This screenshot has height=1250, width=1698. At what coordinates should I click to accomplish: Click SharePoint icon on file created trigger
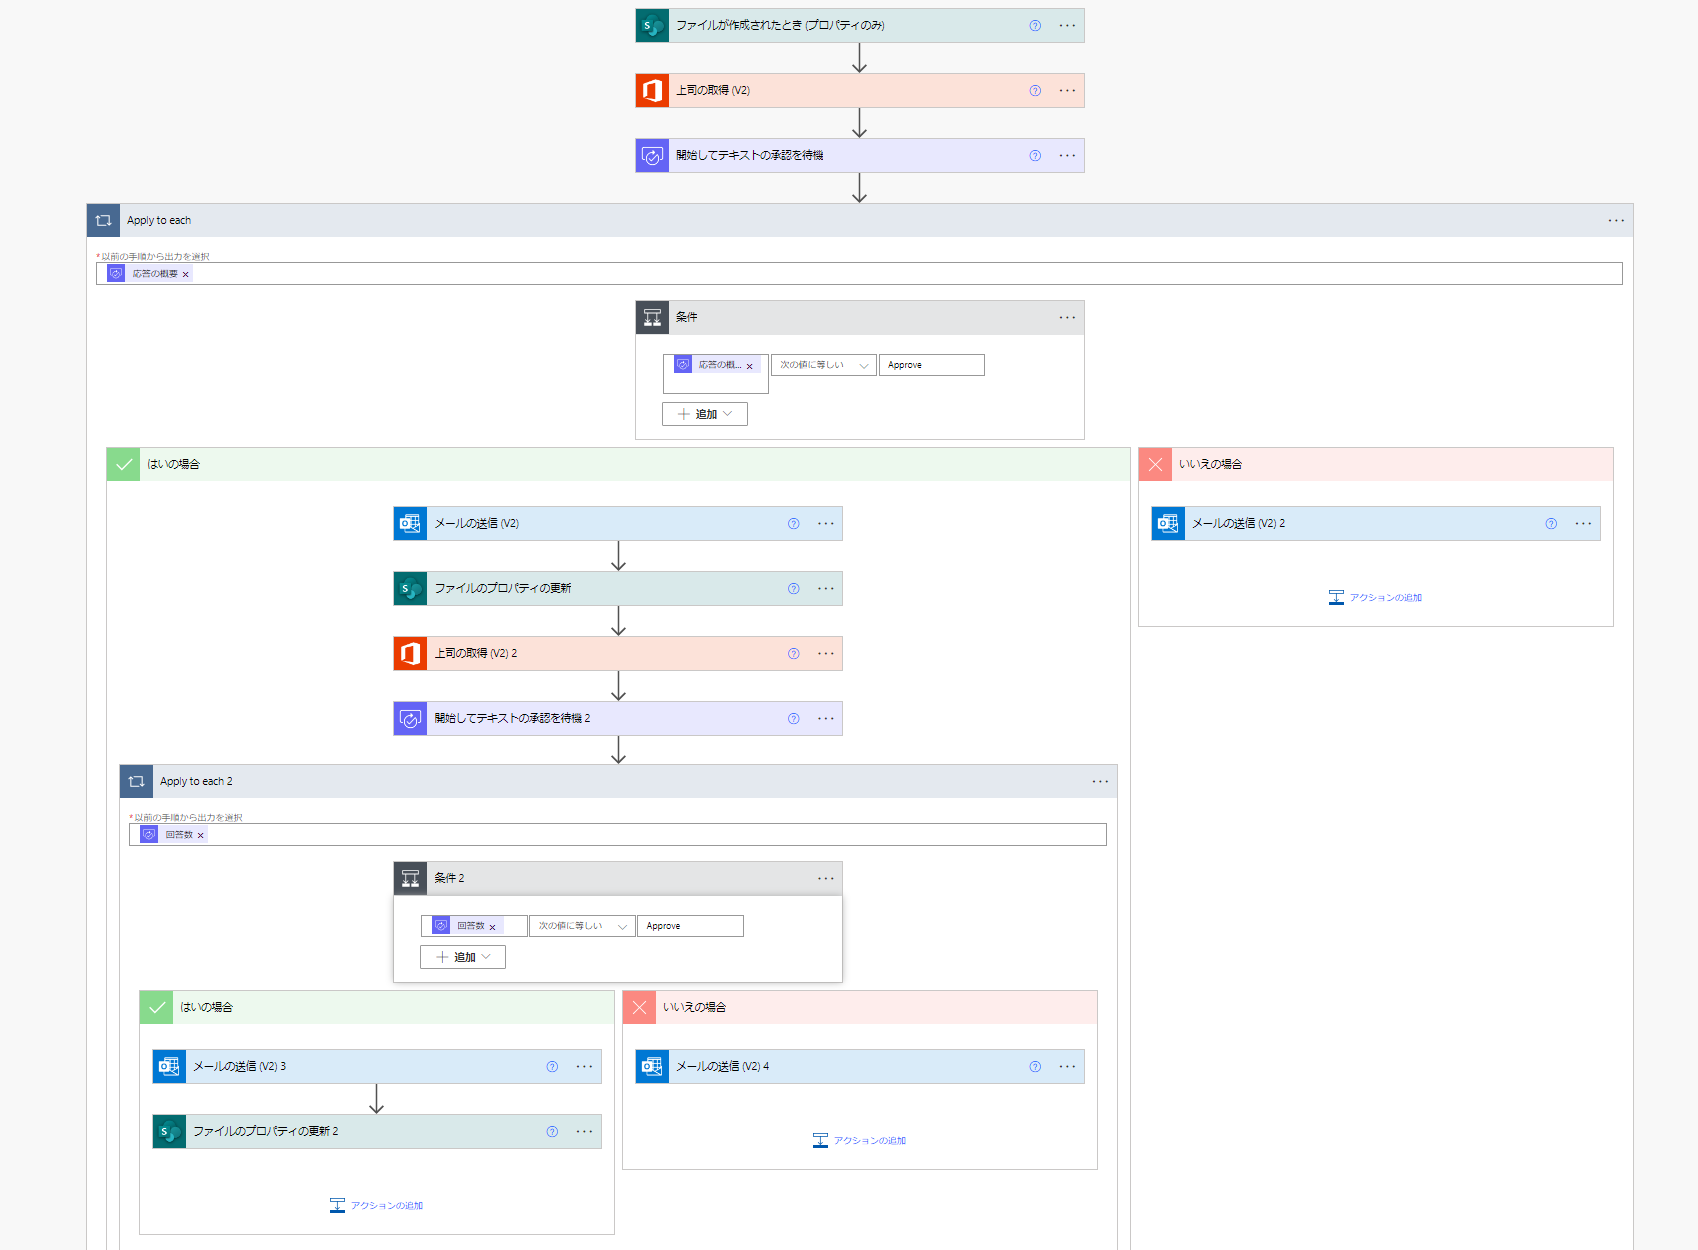point(652,26)
